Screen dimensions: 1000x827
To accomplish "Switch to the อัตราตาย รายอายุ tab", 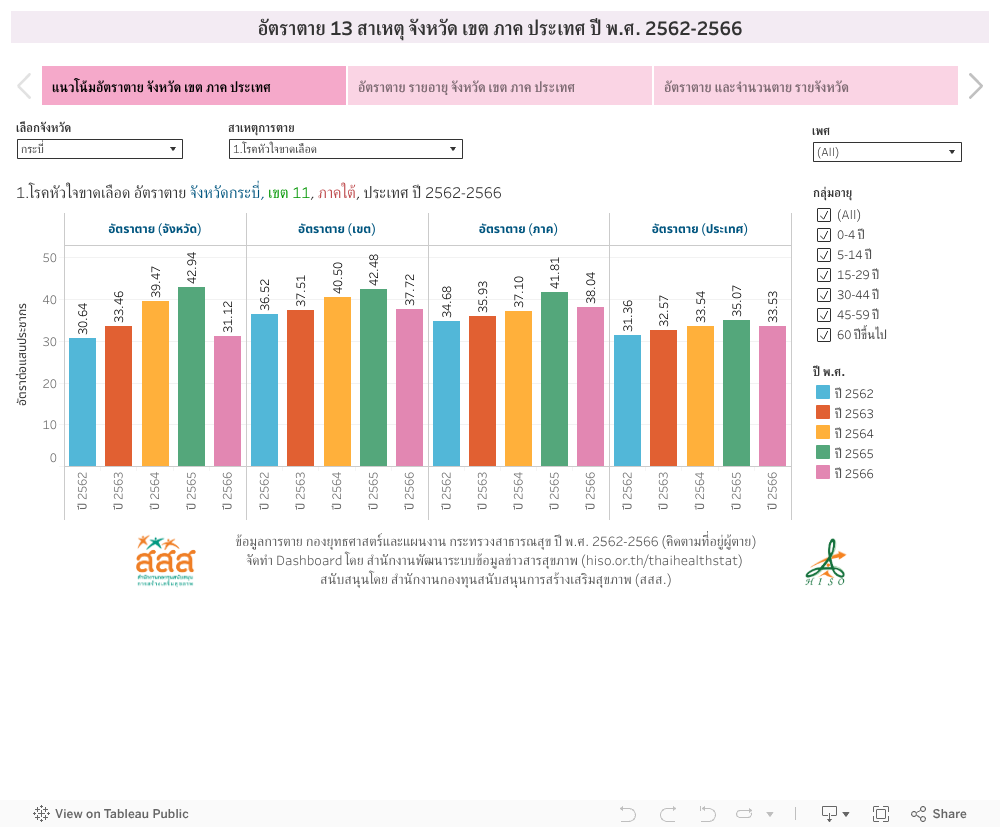I will pos(498,86).
